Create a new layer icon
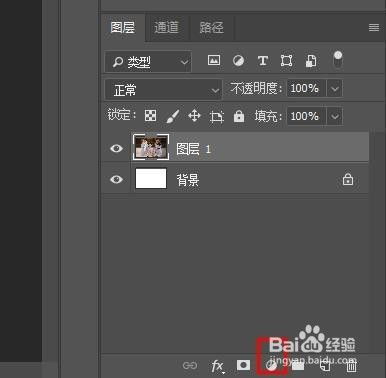The height and width of the screenshot is (378, 386). click(x=325, y=366)
